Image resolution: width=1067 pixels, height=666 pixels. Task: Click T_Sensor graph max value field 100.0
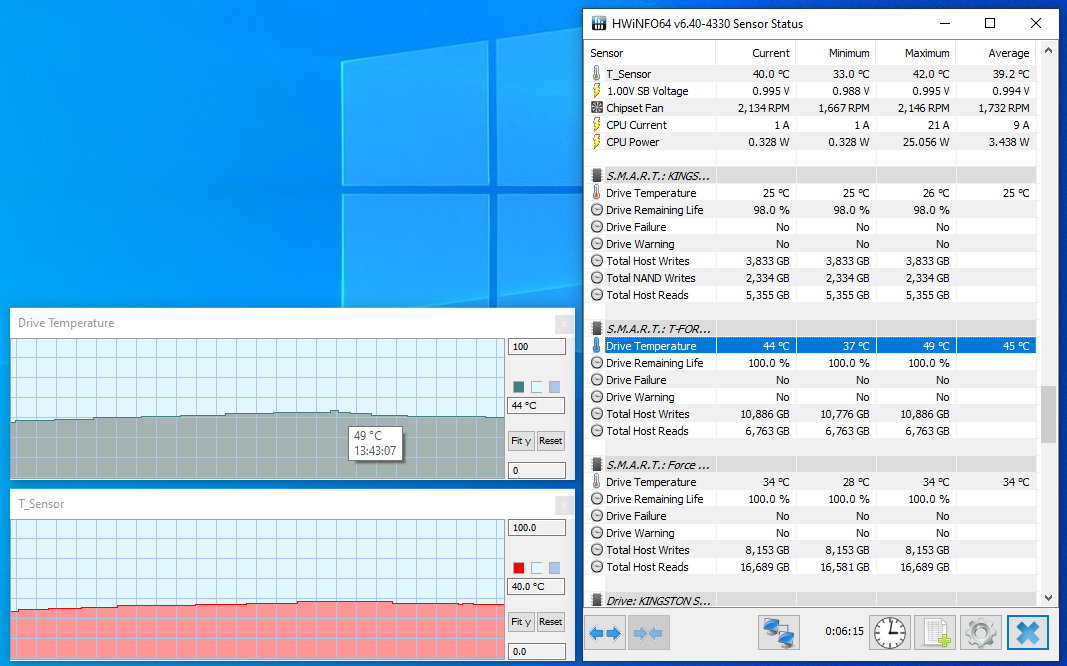536,527
